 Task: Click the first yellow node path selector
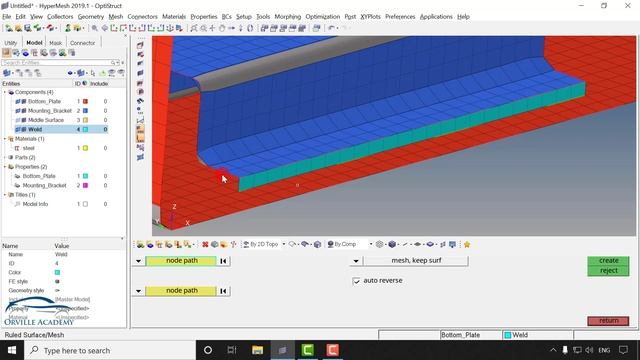click(181, 261)
